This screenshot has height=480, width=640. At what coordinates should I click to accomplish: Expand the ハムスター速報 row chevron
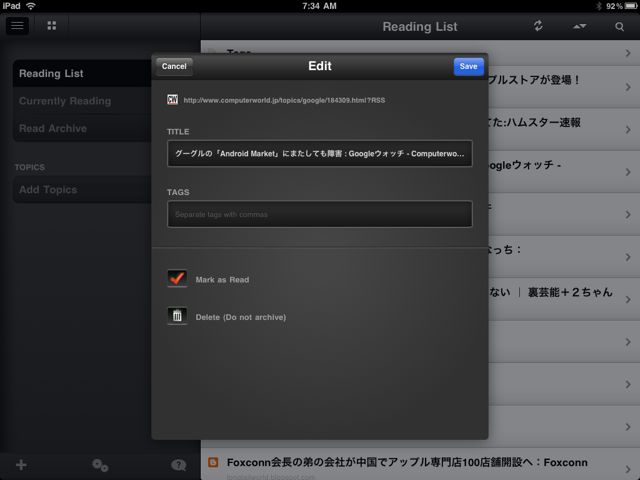(628, 130)
